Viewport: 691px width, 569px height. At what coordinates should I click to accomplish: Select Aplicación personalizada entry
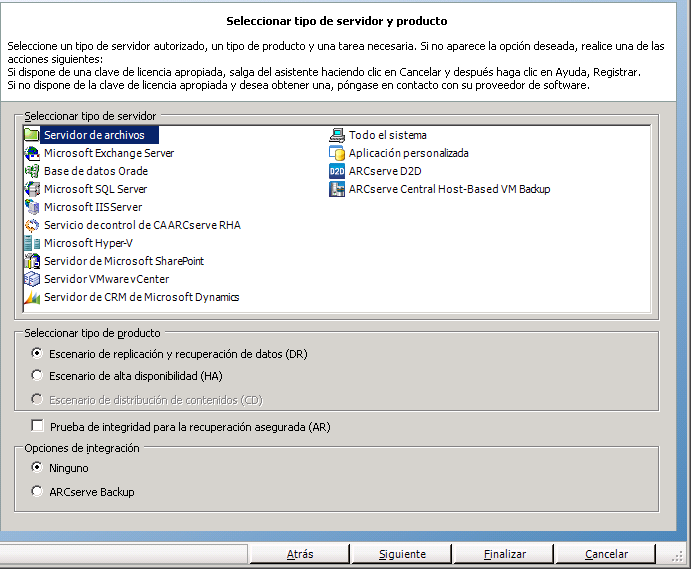[x=409, y=153]
